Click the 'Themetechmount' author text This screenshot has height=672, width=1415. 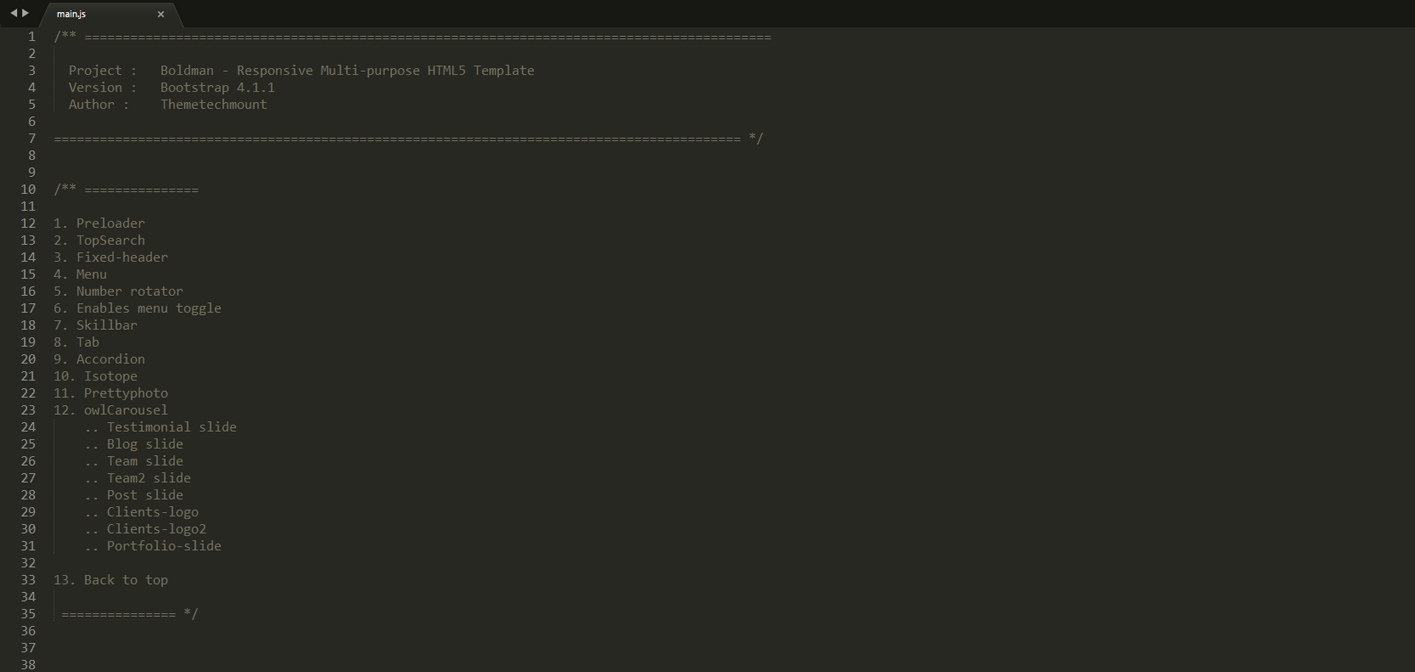(x=213, y=104)
